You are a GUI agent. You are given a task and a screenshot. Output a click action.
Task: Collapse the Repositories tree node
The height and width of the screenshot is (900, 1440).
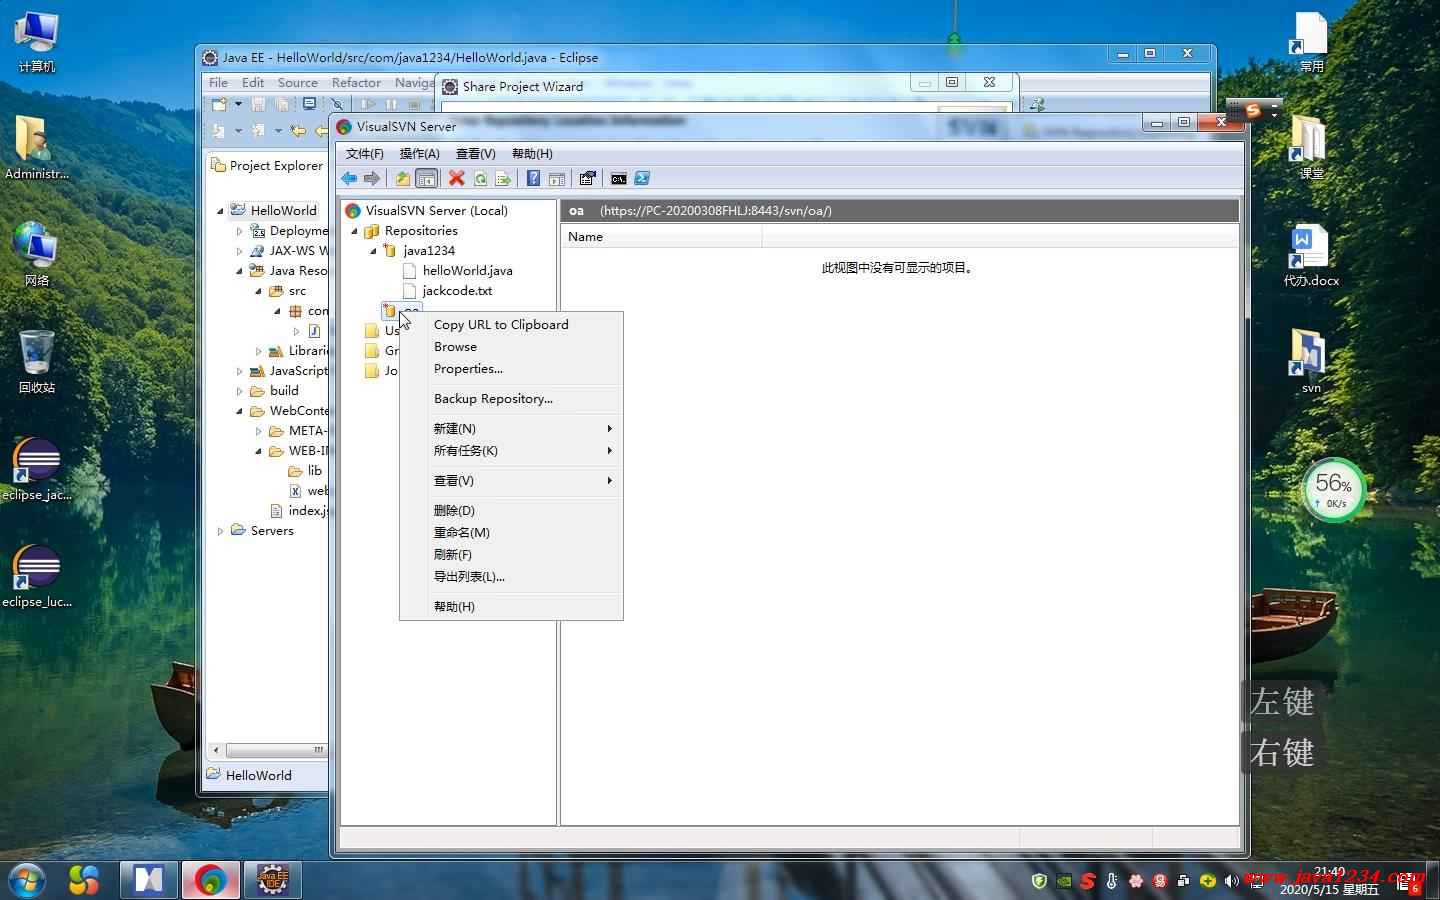354,231
